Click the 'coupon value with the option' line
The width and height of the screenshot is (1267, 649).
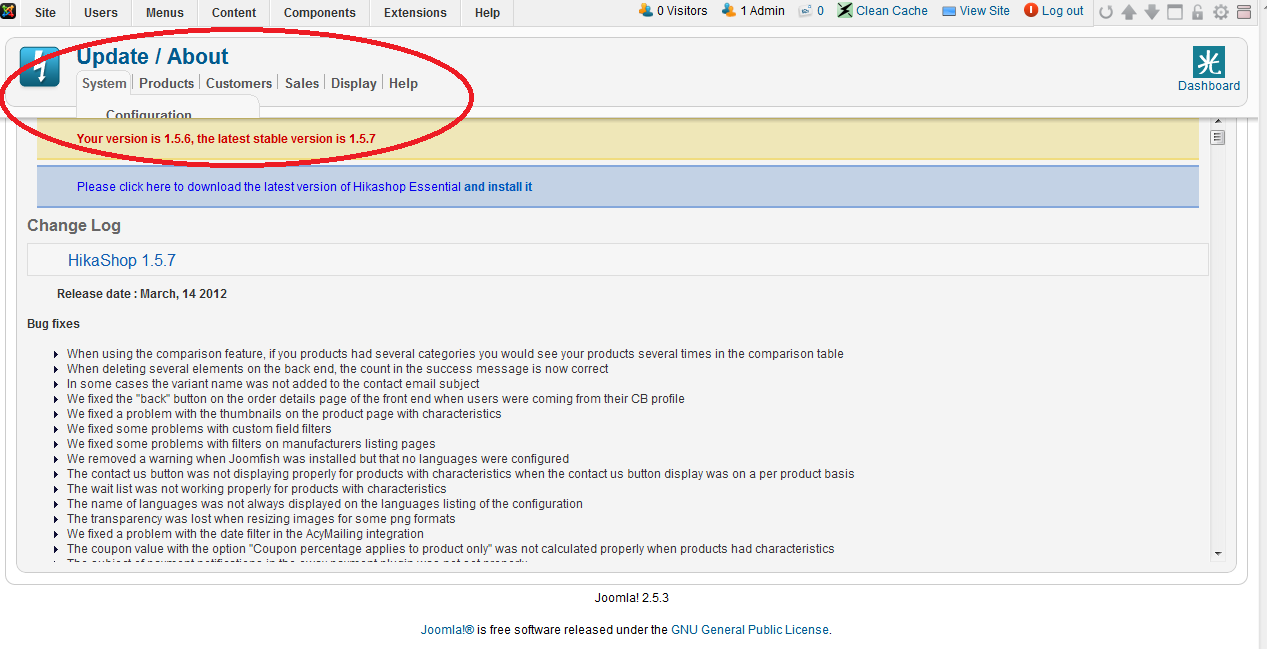(451, 549)
